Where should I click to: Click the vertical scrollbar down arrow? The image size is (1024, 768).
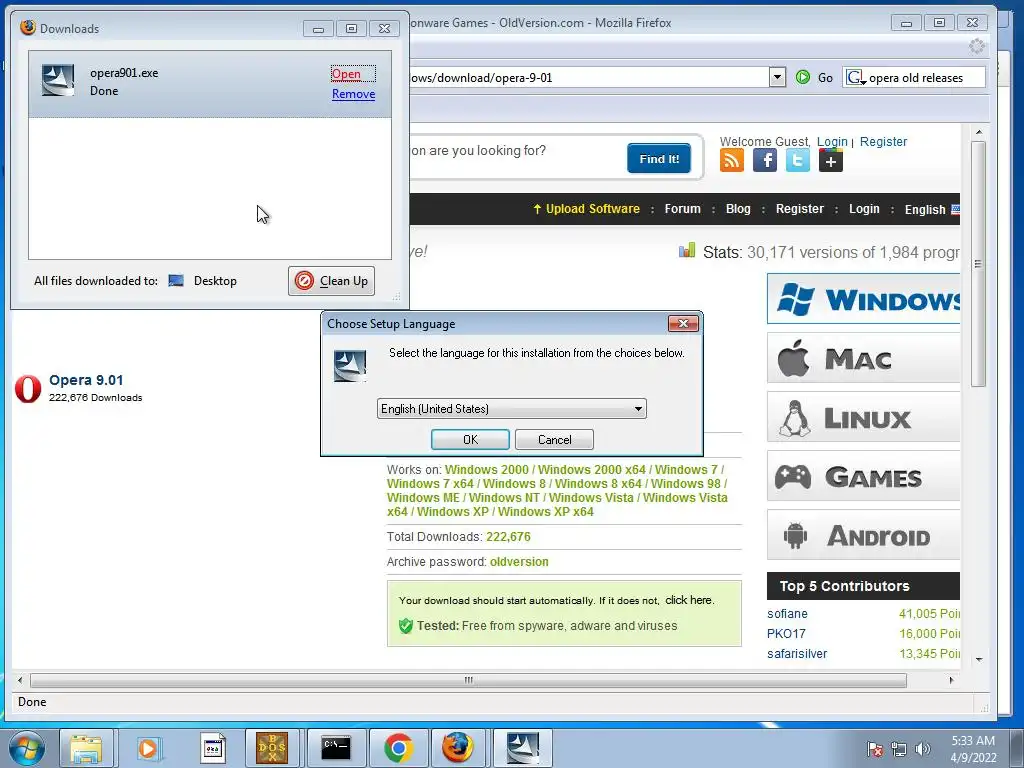point(978,660)
